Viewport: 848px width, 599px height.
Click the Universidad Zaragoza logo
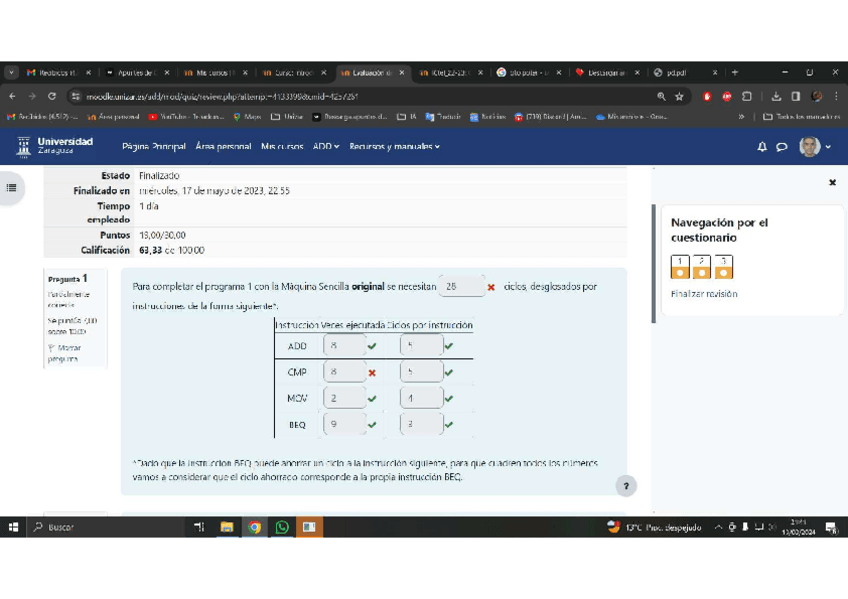click(x=55, y=147)
